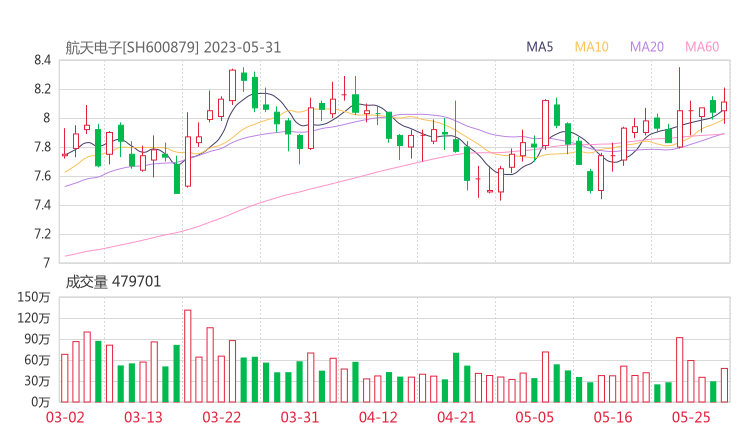This screenshot has width=740, height=440.
Task: Click the 0万 volume axis label
Action: [x=40, y=402]
